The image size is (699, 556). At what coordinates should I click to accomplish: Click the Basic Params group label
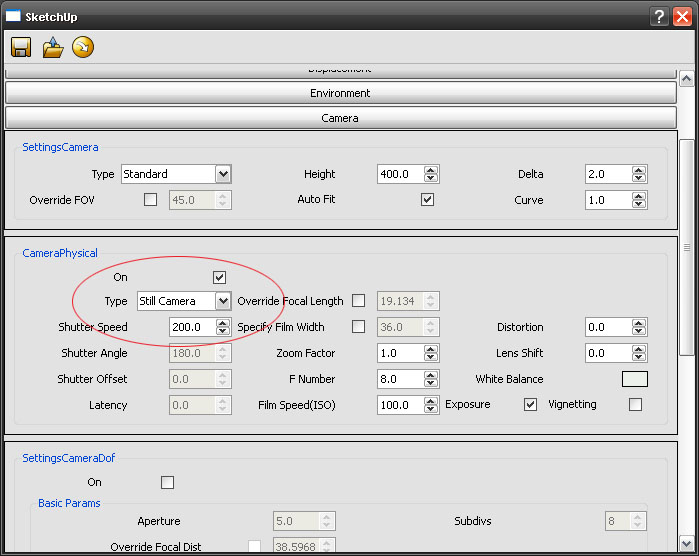(69, 503)
